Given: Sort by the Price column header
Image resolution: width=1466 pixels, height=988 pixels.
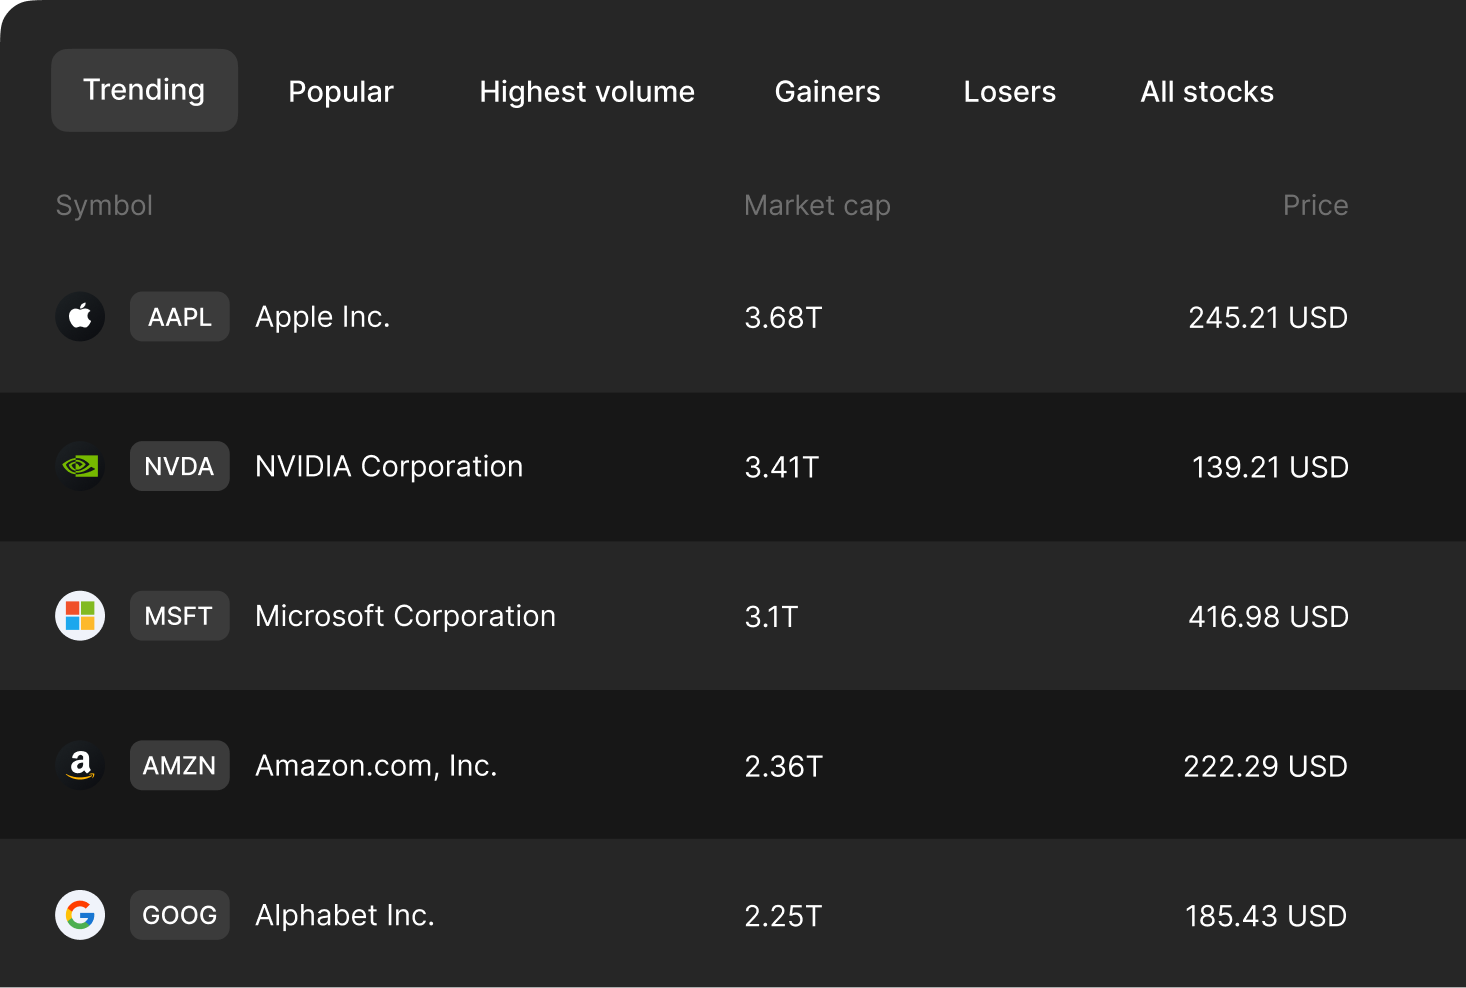Looking at the screenshot, I should (1315, 205).
